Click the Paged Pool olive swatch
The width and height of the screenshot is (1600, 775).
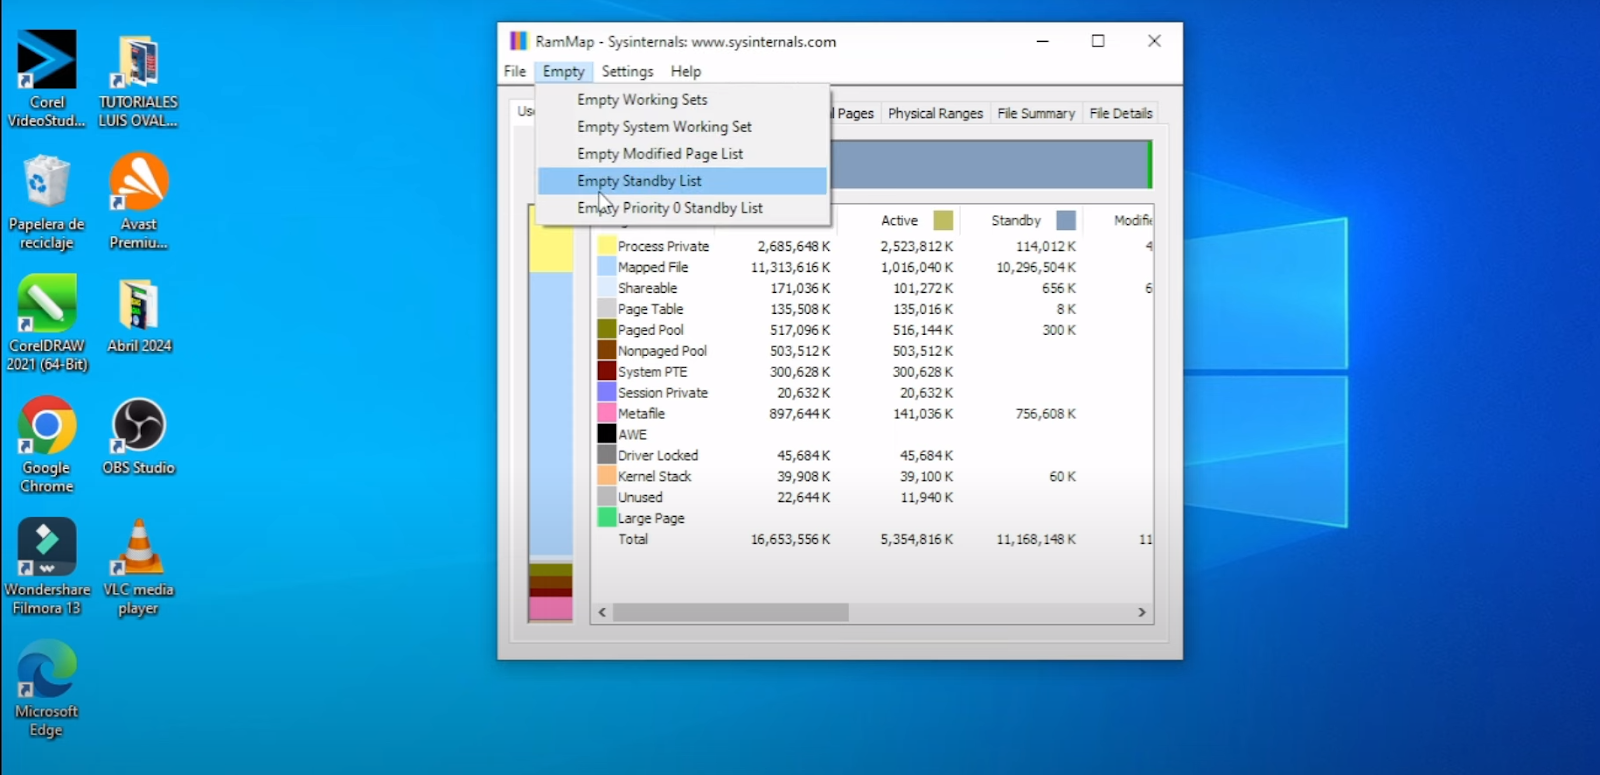(606, 329)
